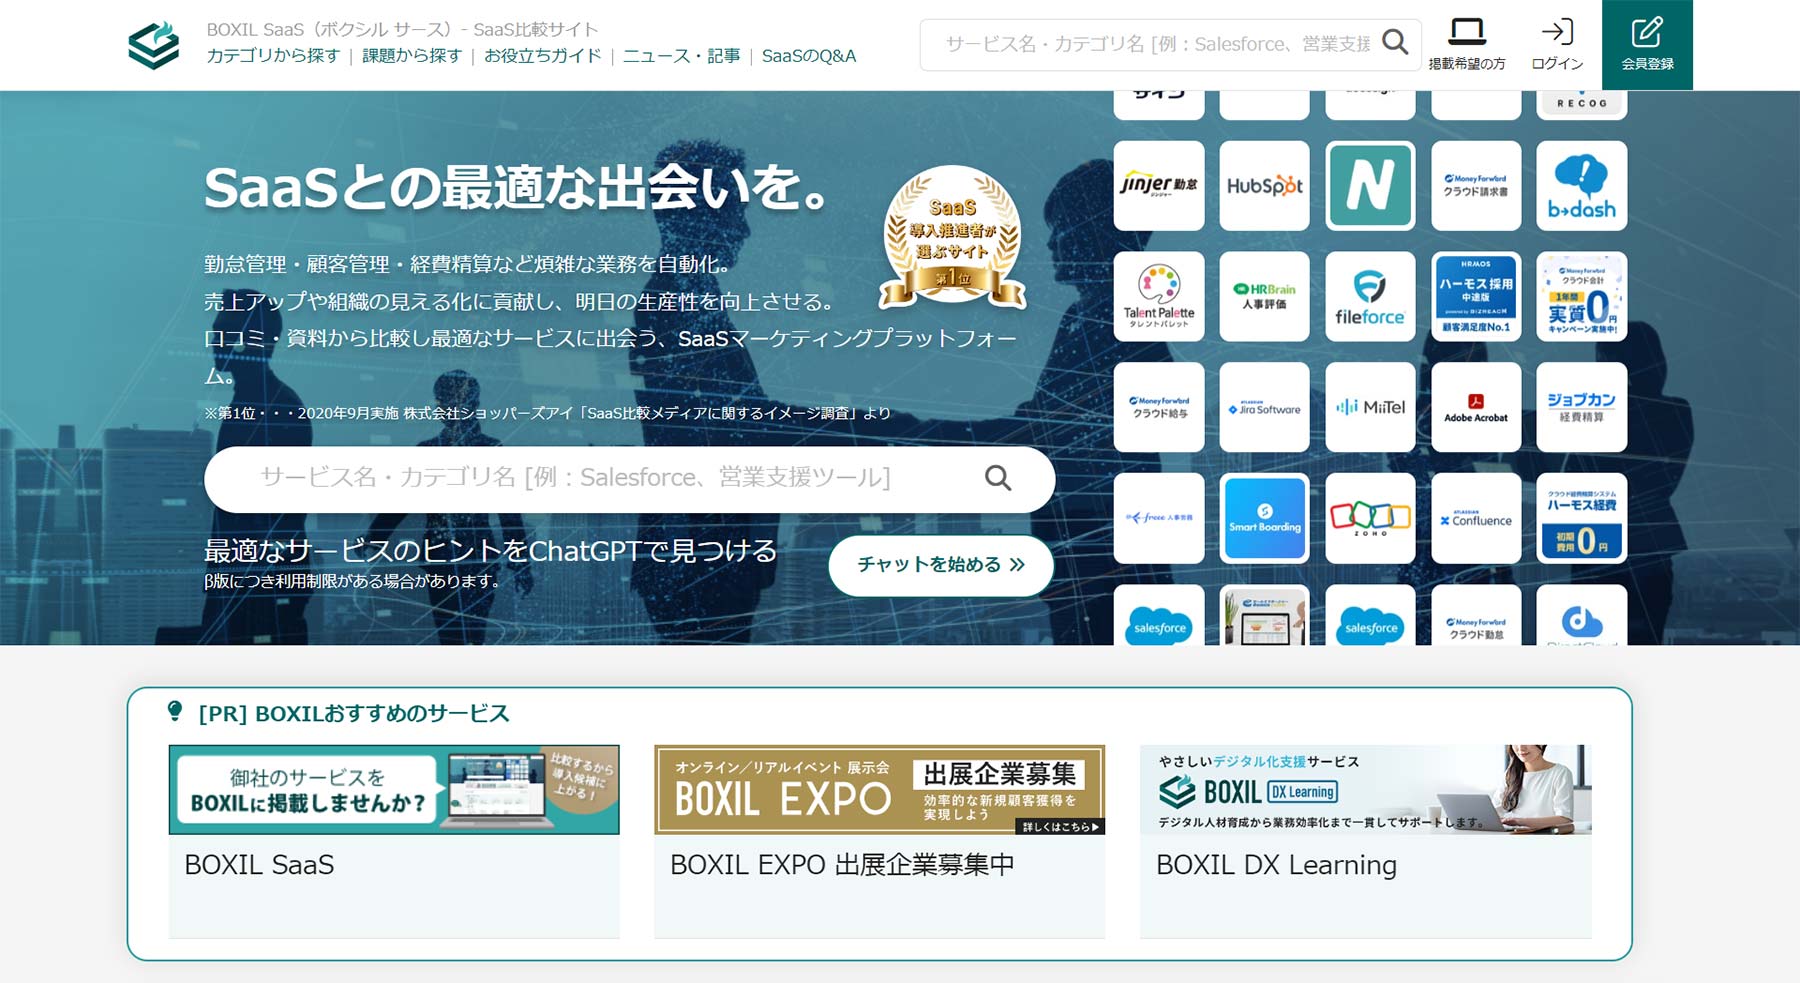Open the カテゴリから探す navigation link

click(273, 56)
